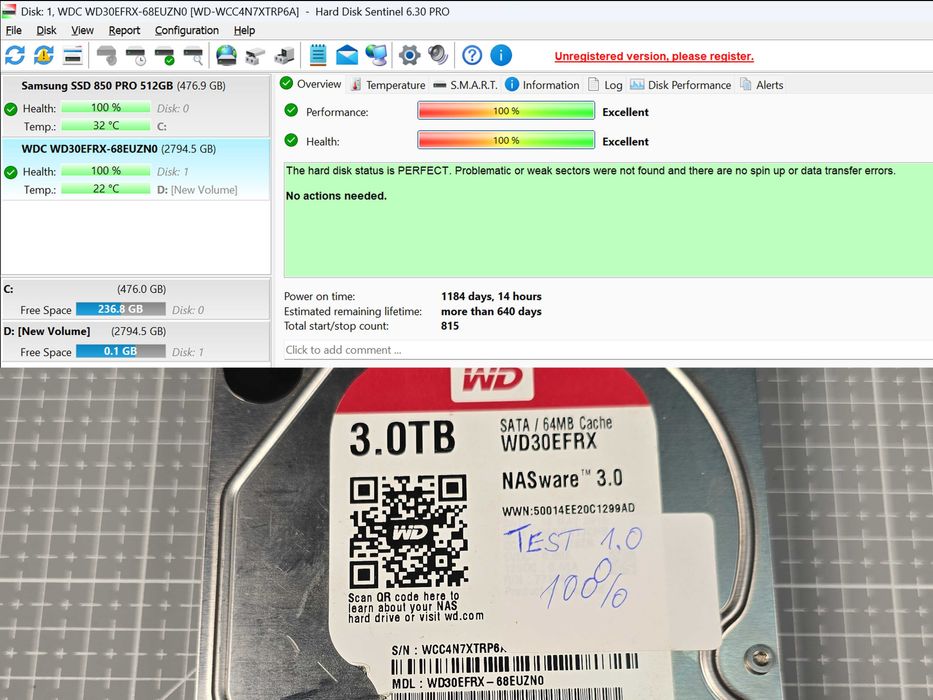Click the WDC disk health 100 % bar
Screen dimensions: 933x700
pos(105,171)
